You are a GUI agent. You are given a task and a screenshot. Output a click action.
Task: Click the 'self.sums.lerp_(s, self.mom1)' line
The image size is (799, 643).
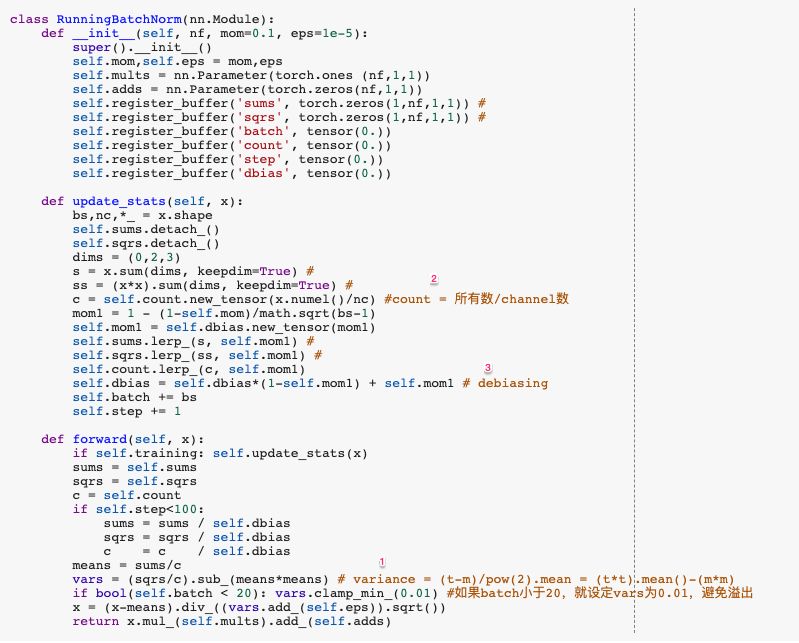coord(193,342)
